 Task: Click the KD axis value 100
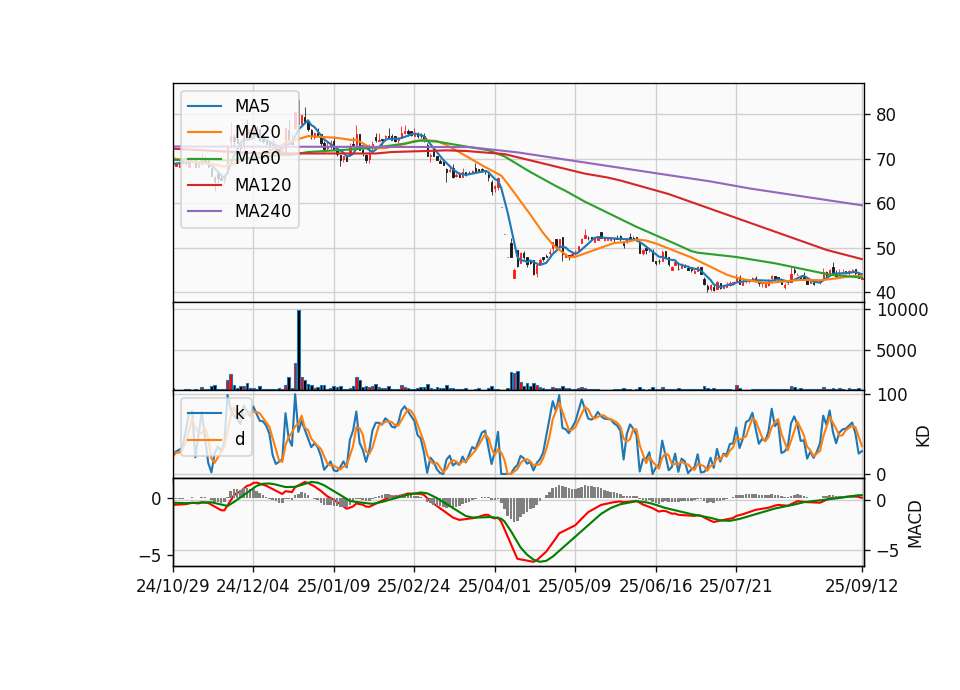(x=892, y=395)
